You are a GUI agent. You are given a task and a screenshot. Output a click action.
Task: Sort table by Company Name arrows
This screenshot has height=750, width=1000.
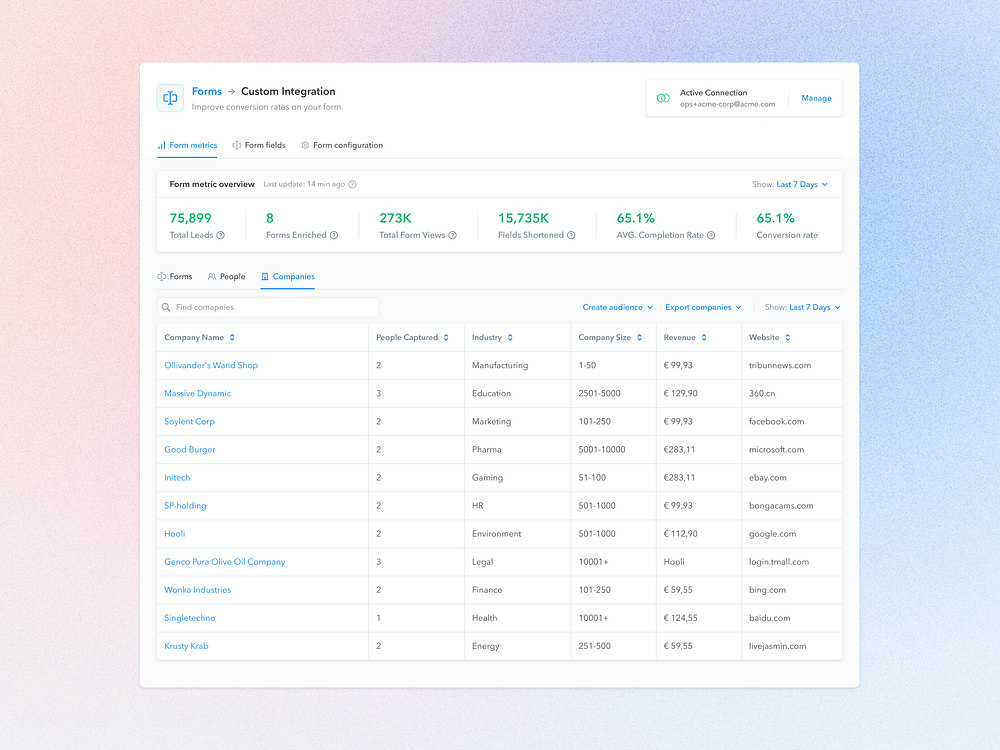[x=232, y=337]
